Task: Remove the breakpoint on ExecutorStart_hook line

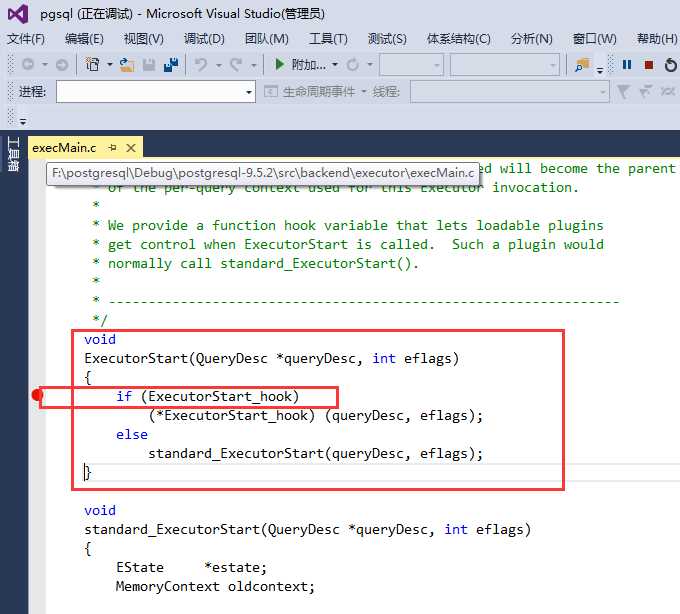Action: point(37,395)
